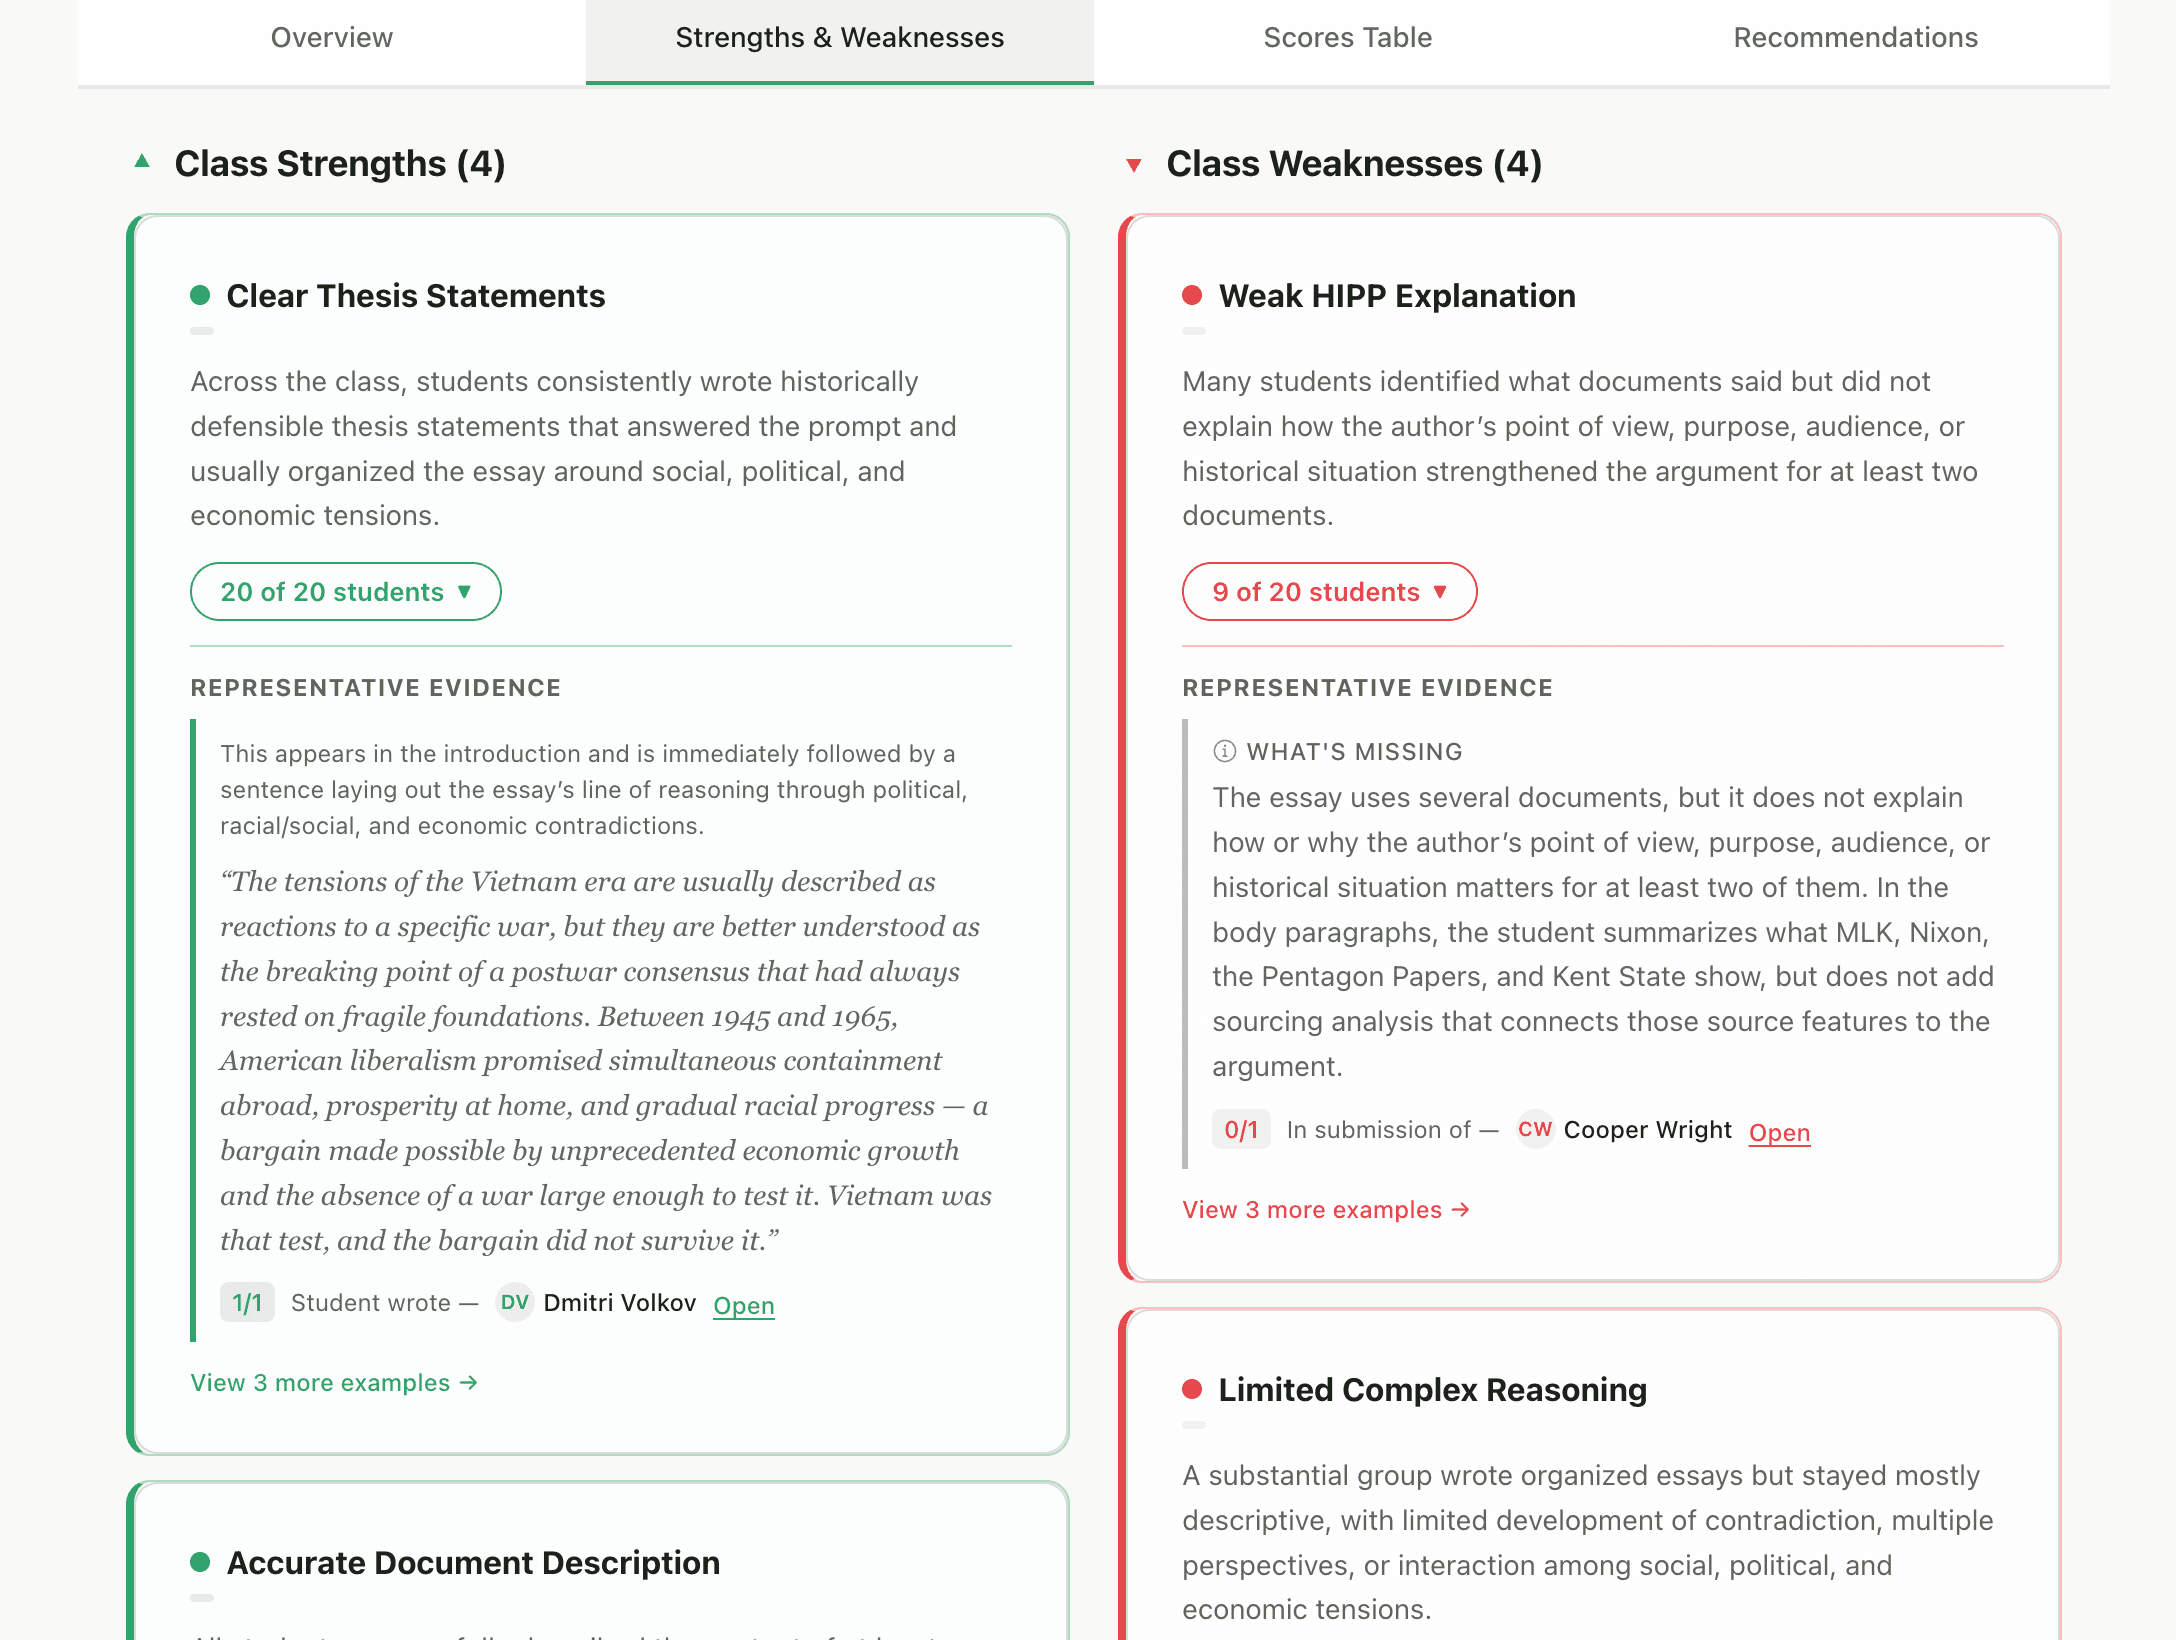2176x1640 pixels.
Task: Switch to the Overview tab
Action: pyautogui.click(x=331, y=37)
